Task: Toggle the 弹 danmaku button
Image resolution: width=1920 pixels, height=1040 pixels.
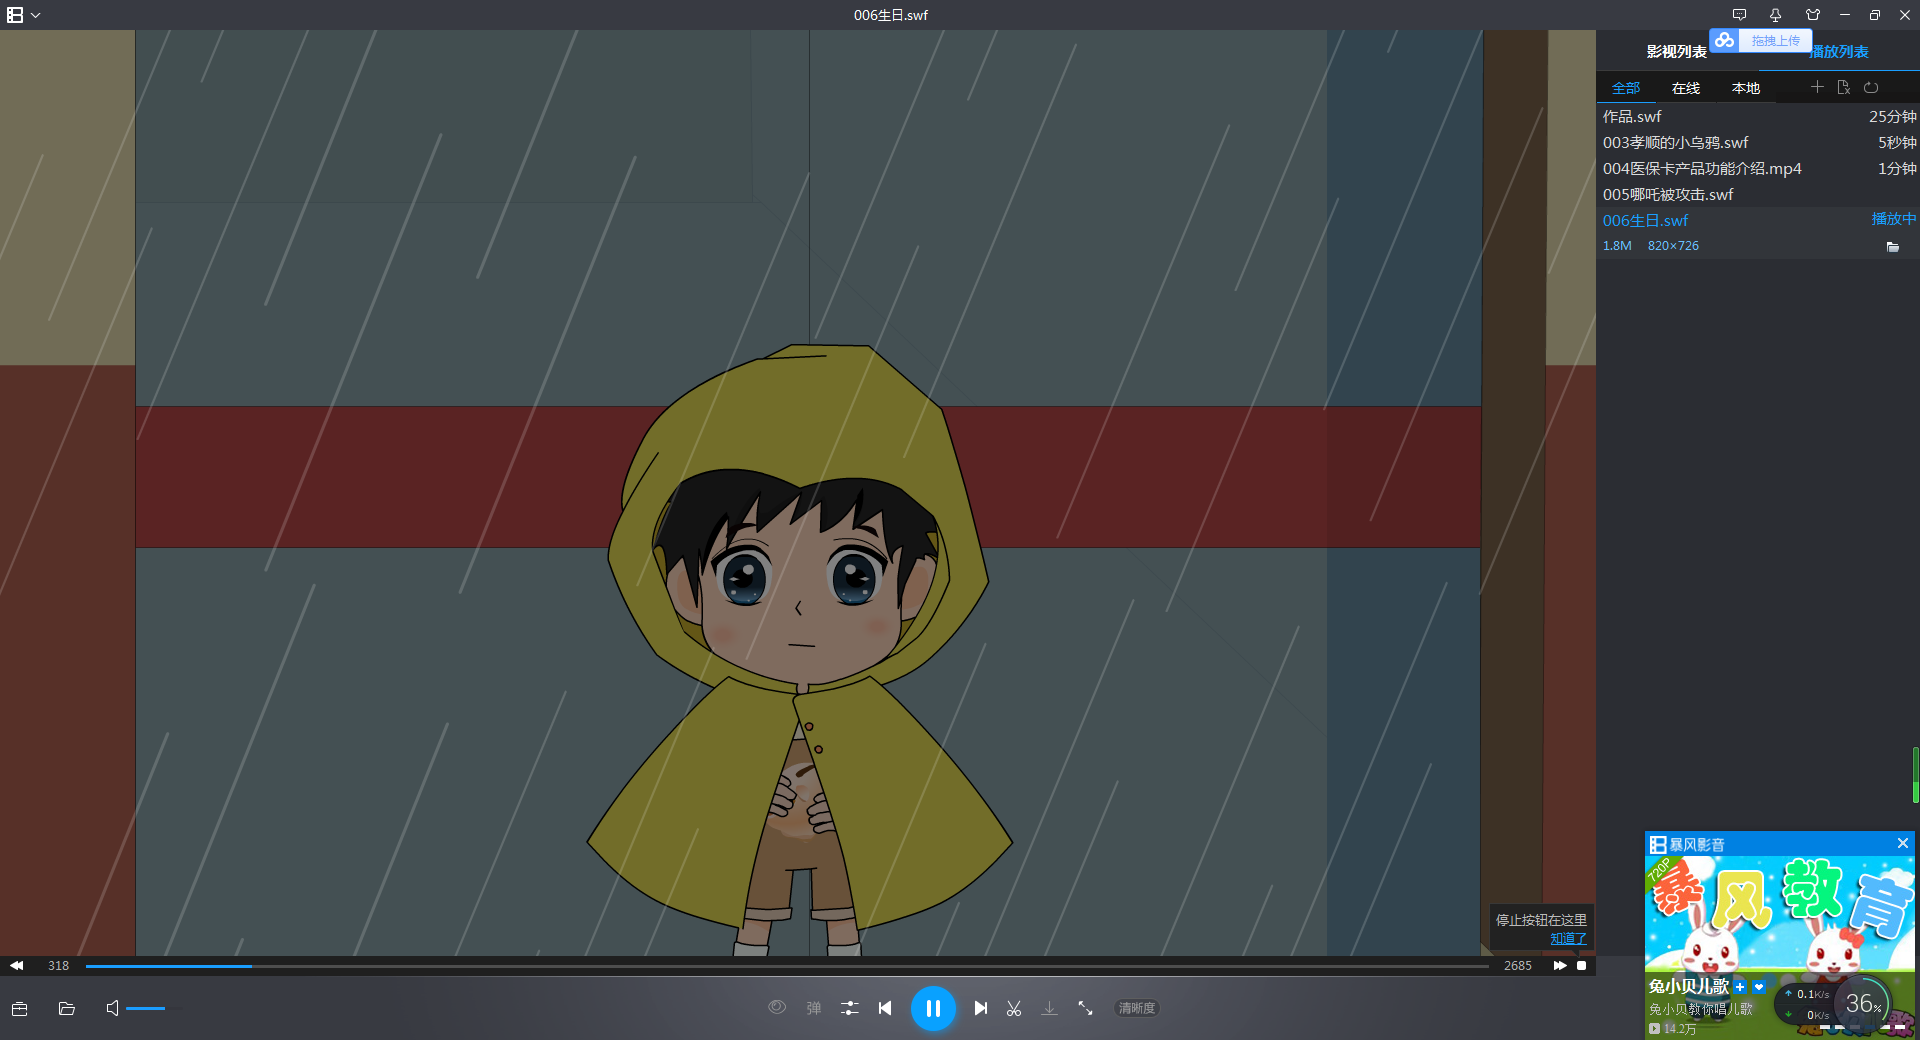Action: (814, 1008)
